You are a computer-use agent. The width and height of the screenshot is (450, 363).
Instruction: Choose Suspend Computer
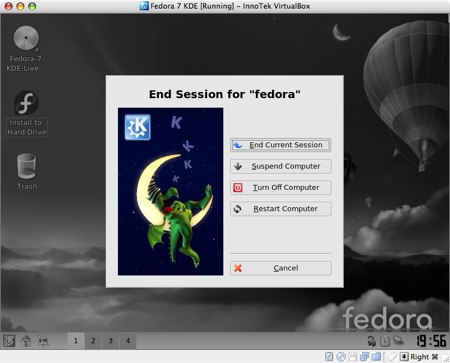(280, 166)
